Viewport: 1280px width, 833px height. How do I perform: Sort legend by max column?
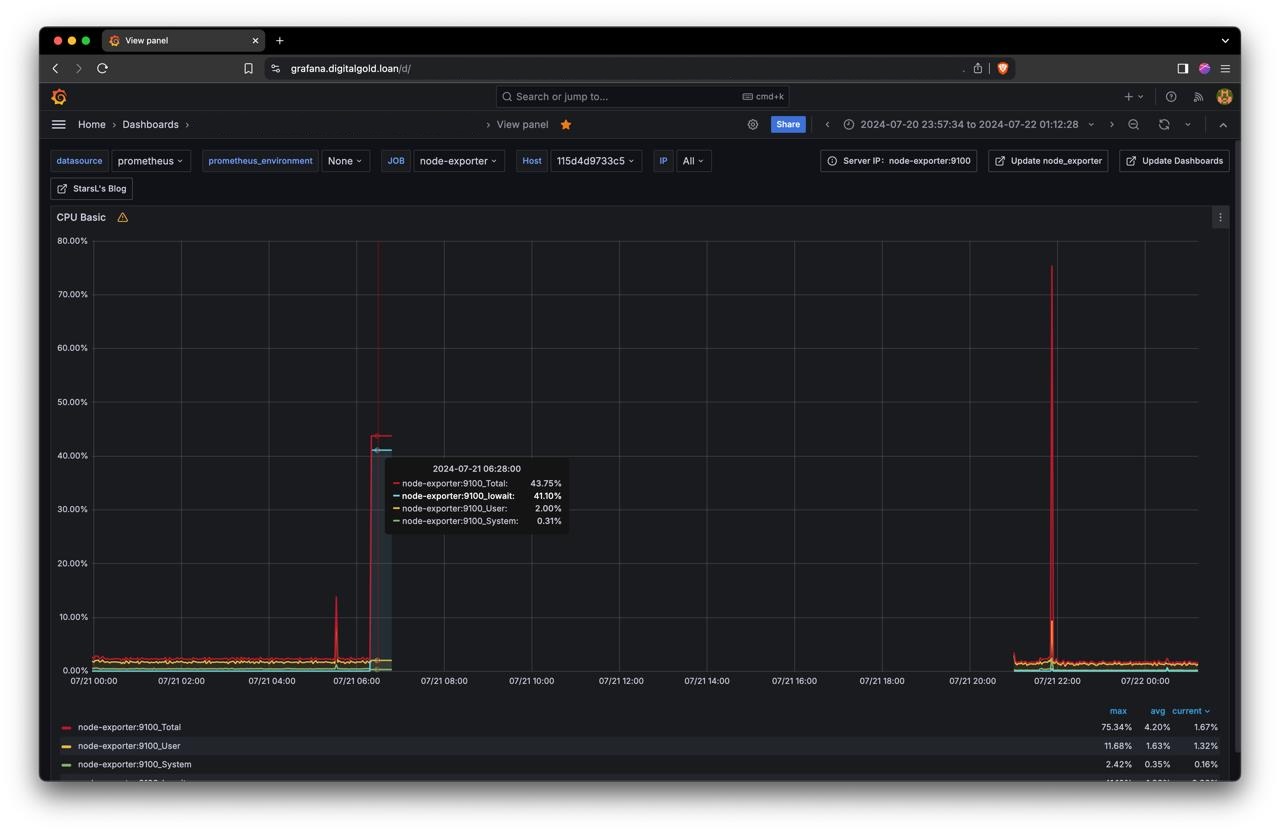[1118, 711]
